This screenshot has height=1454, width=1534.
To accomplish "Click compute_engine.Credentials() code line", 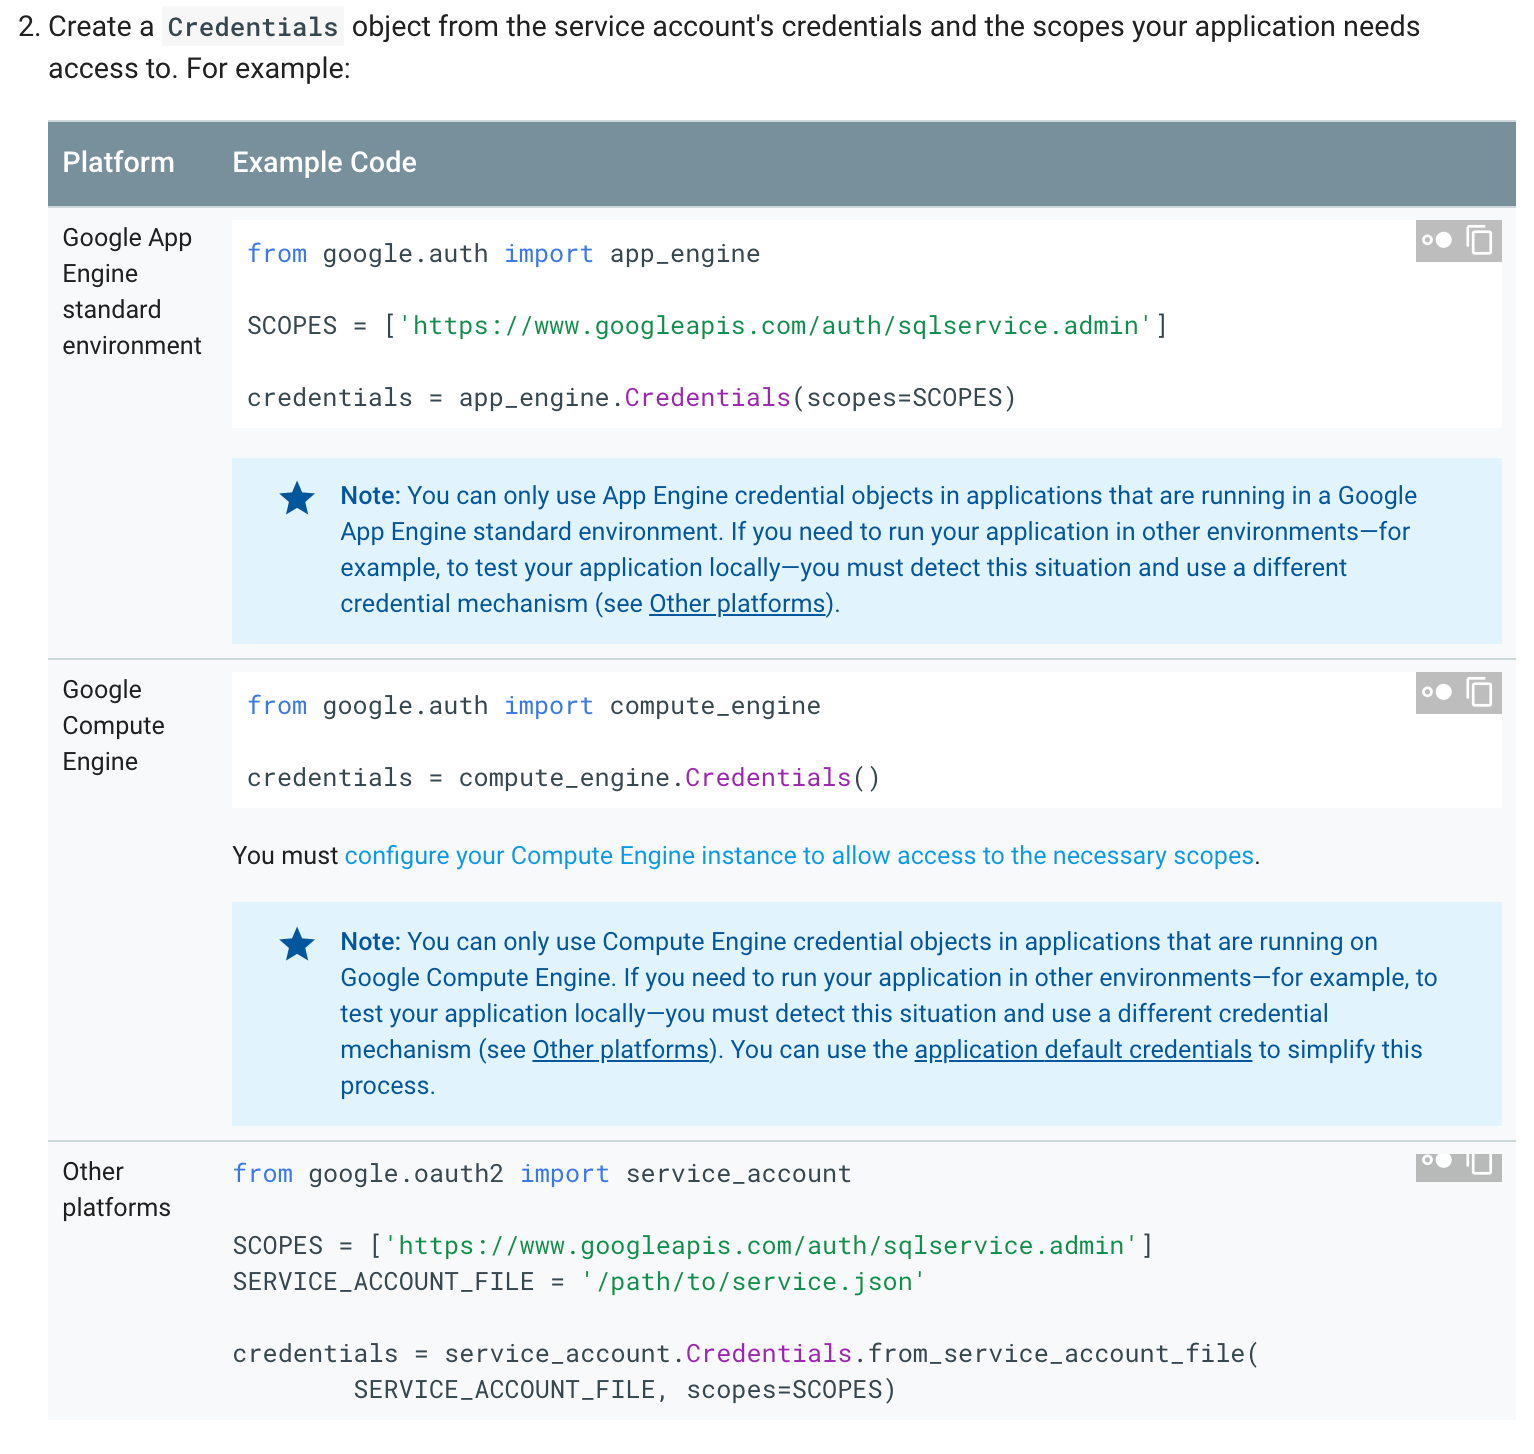I will 563,778.
